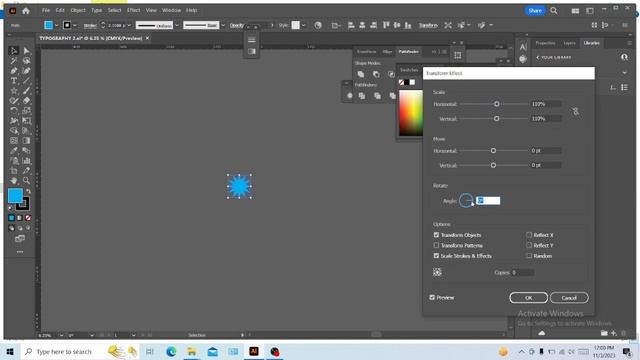640x360 pixels.
Task: Enable Random checkbox
Action: pyautogui.click(x=529, y=256)
